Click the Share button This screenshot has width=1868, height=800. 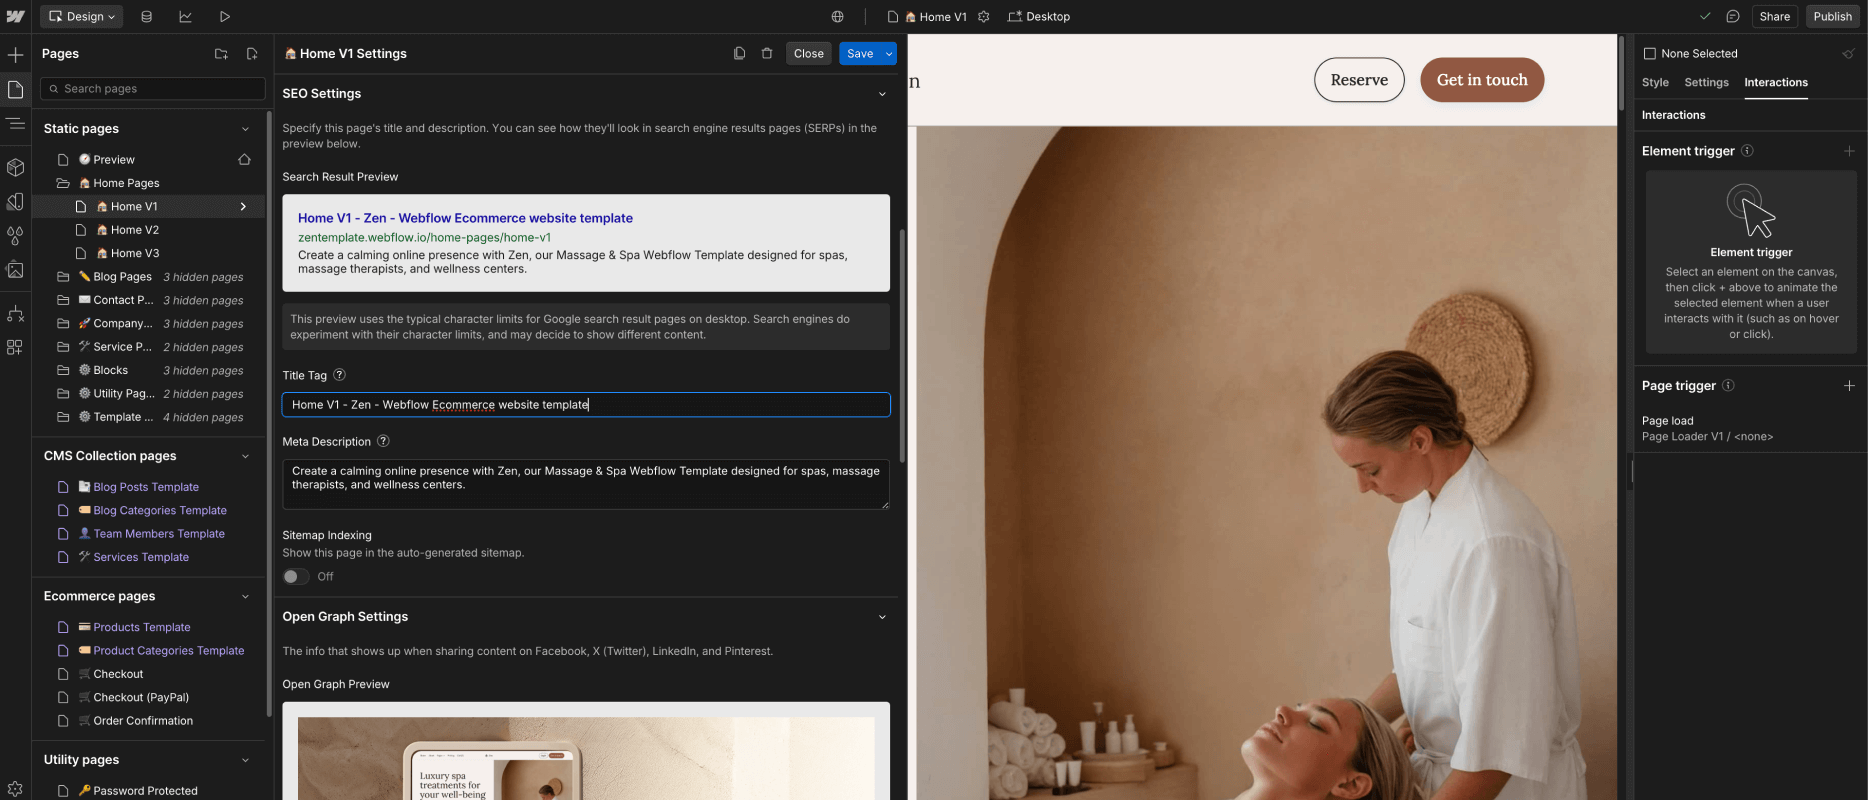click(1775, 16)
